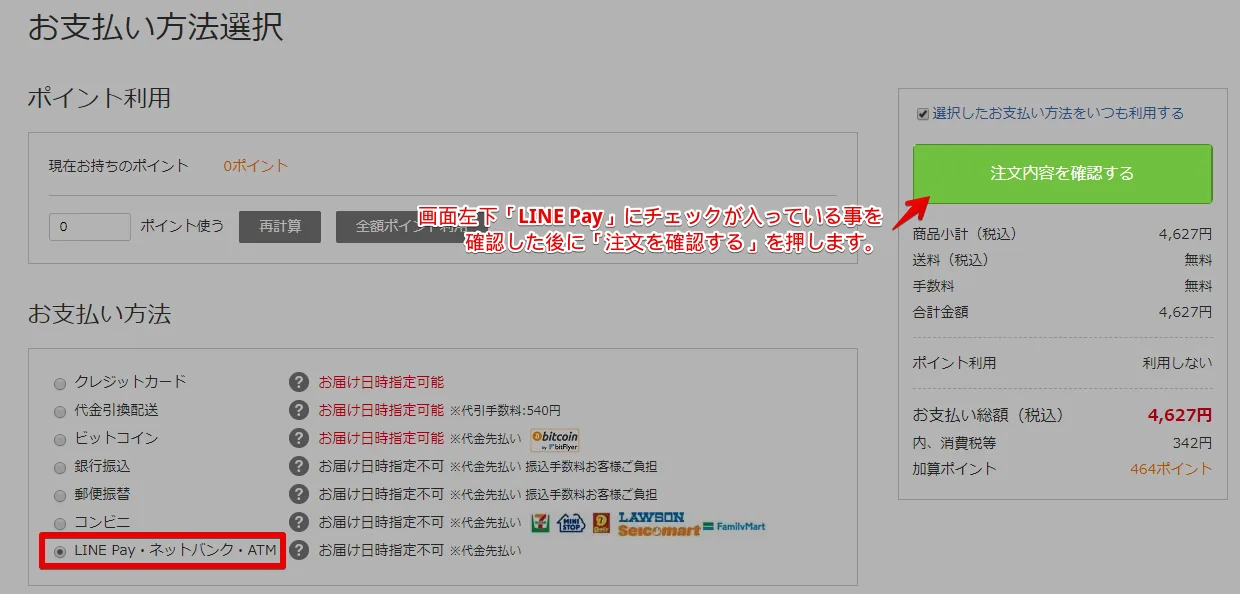Click the Lawson logo
Screen dimensions: 1240x594
point(652,517)
